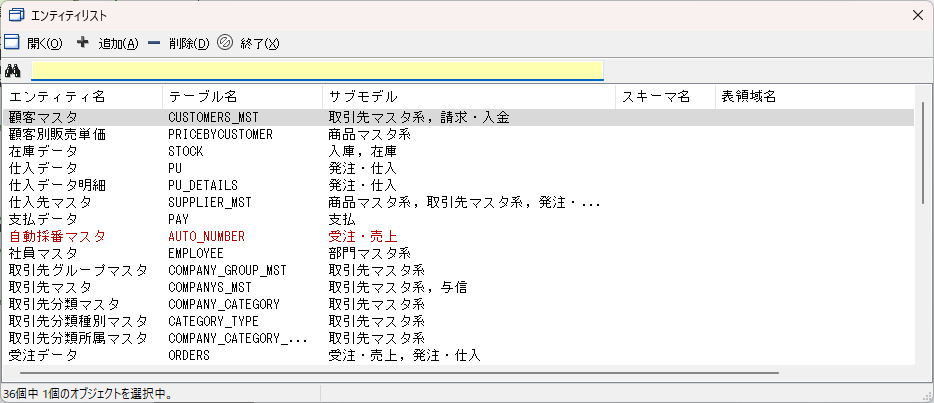Image resolution: width=934 pixels, height=403 pixels.
Task: Click status bar text 36個中 1個のオブジェクトを選択中
Action: pyautogui.click(x=88, y=393)
